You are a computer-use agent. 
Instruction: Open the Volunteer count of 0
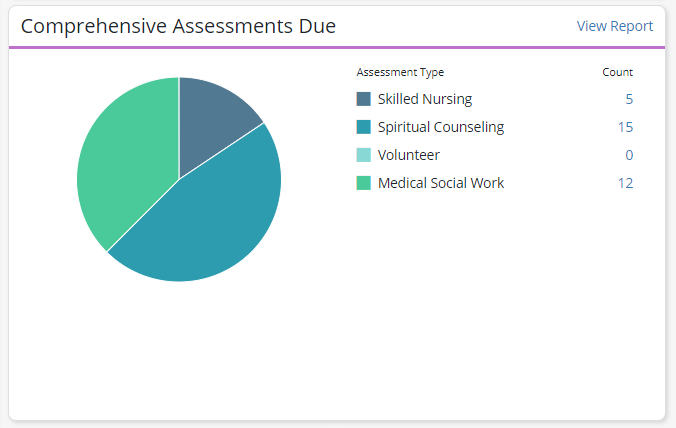click(x=629, y=155)
